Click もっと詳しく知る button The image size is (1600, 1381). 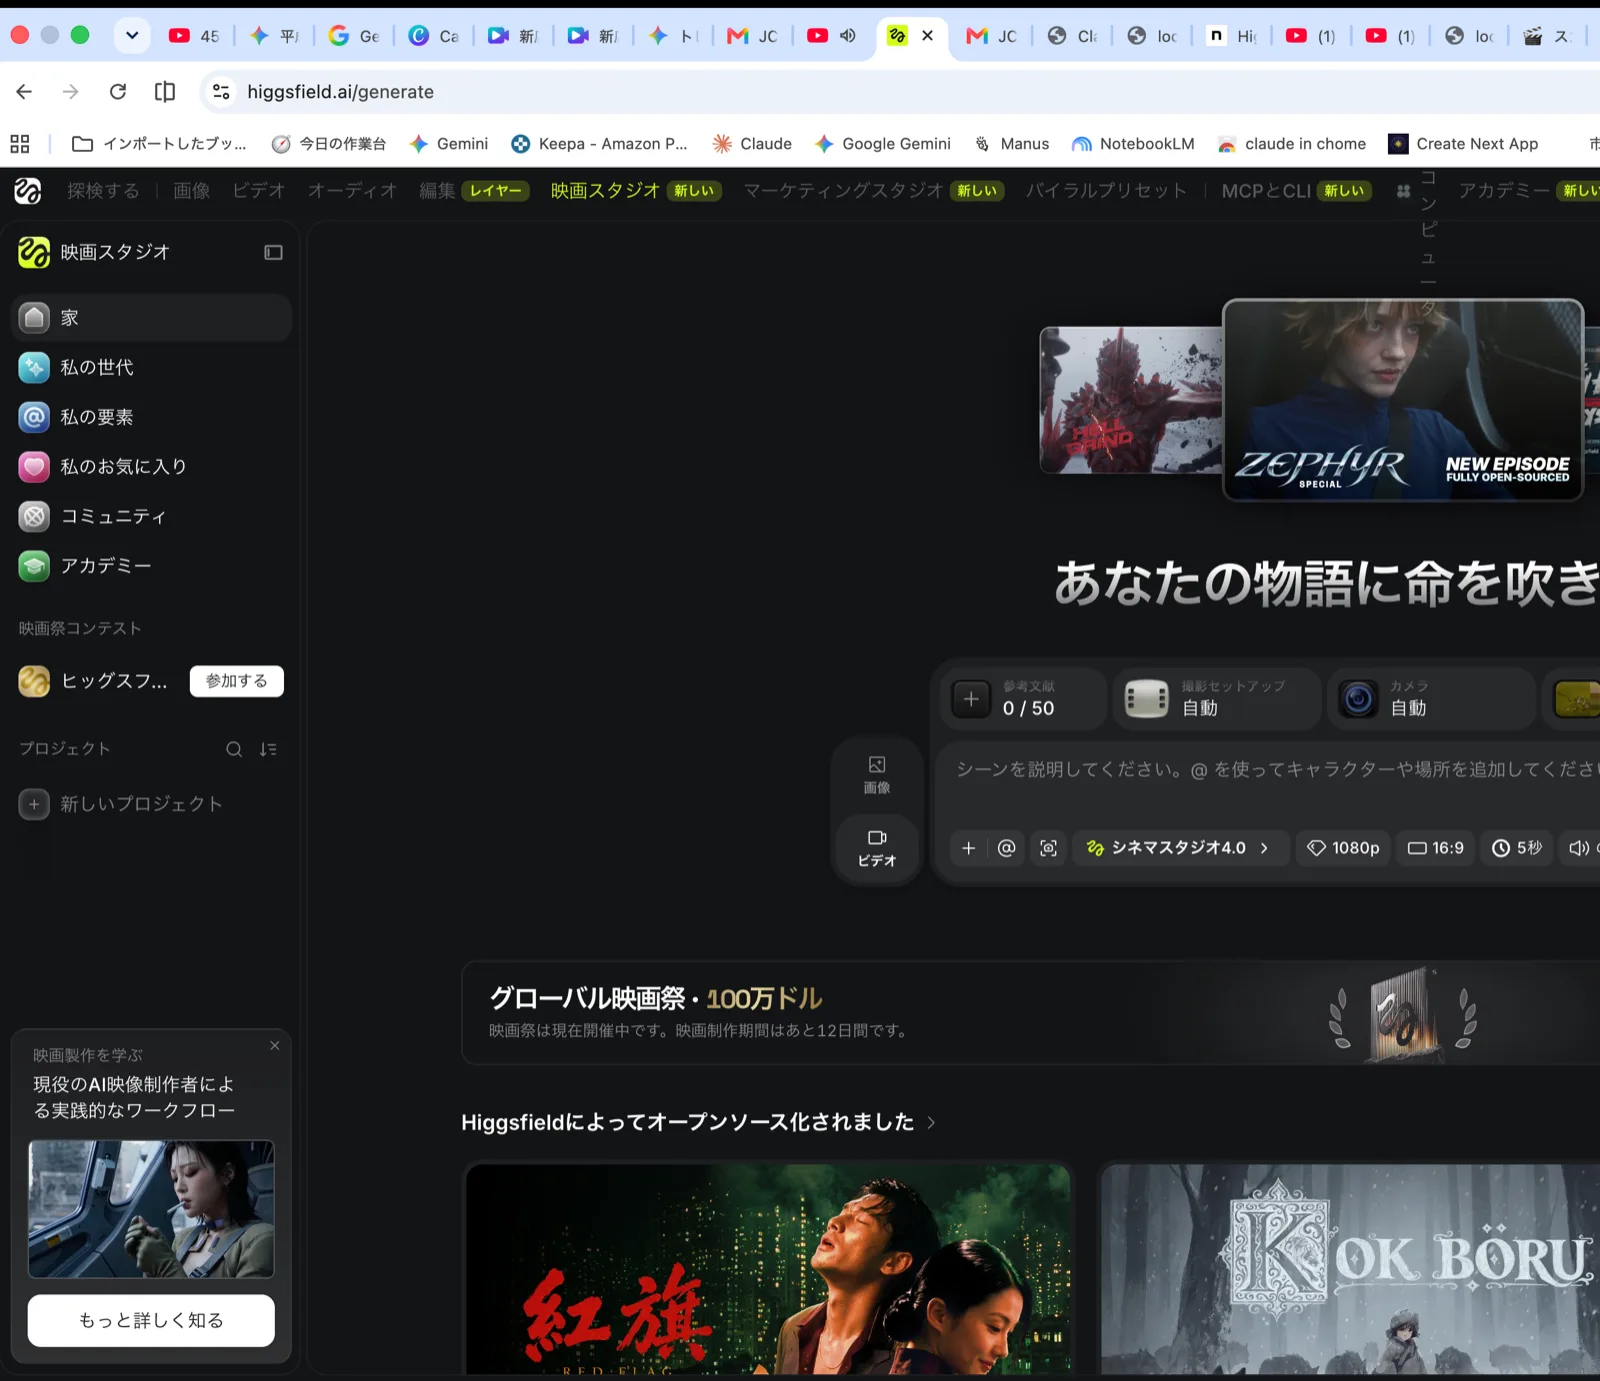pyautogui.click(x=151, y=1320)
